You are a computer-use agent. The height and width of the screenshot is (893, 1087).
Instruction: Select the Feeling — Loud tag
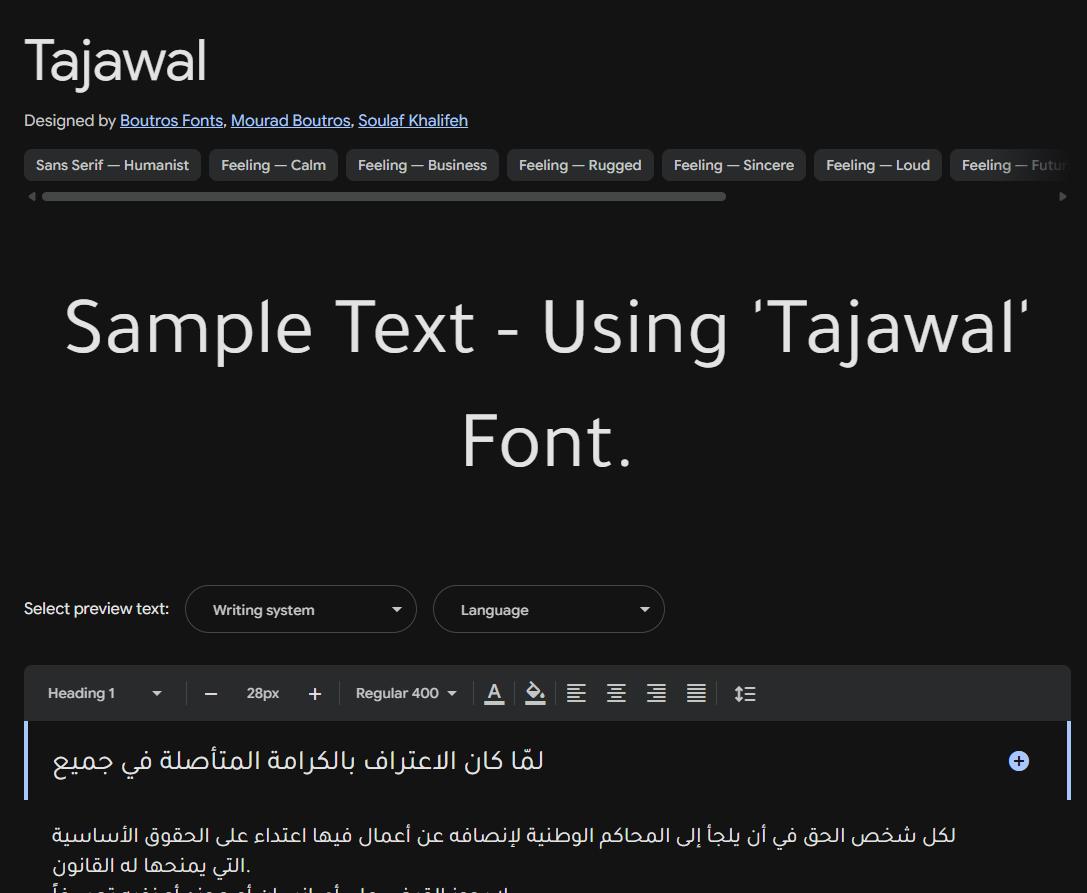click(878, 165)
